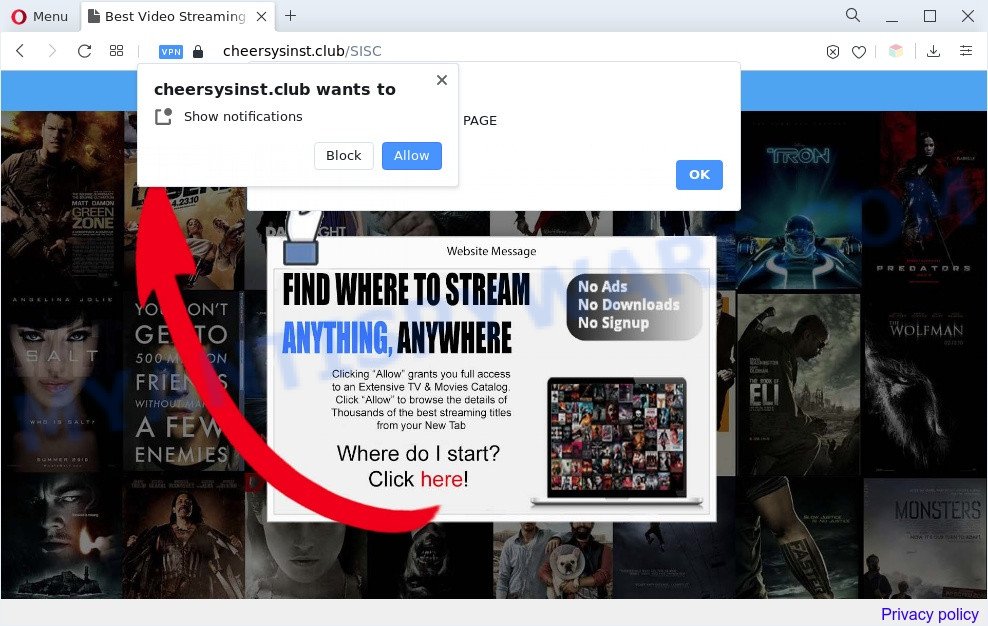Click the 'FIND WHERE TO STREAM' headline
The width and height of the screenshot is (988, 626).
pyautogui.click(x=406, y=290)
